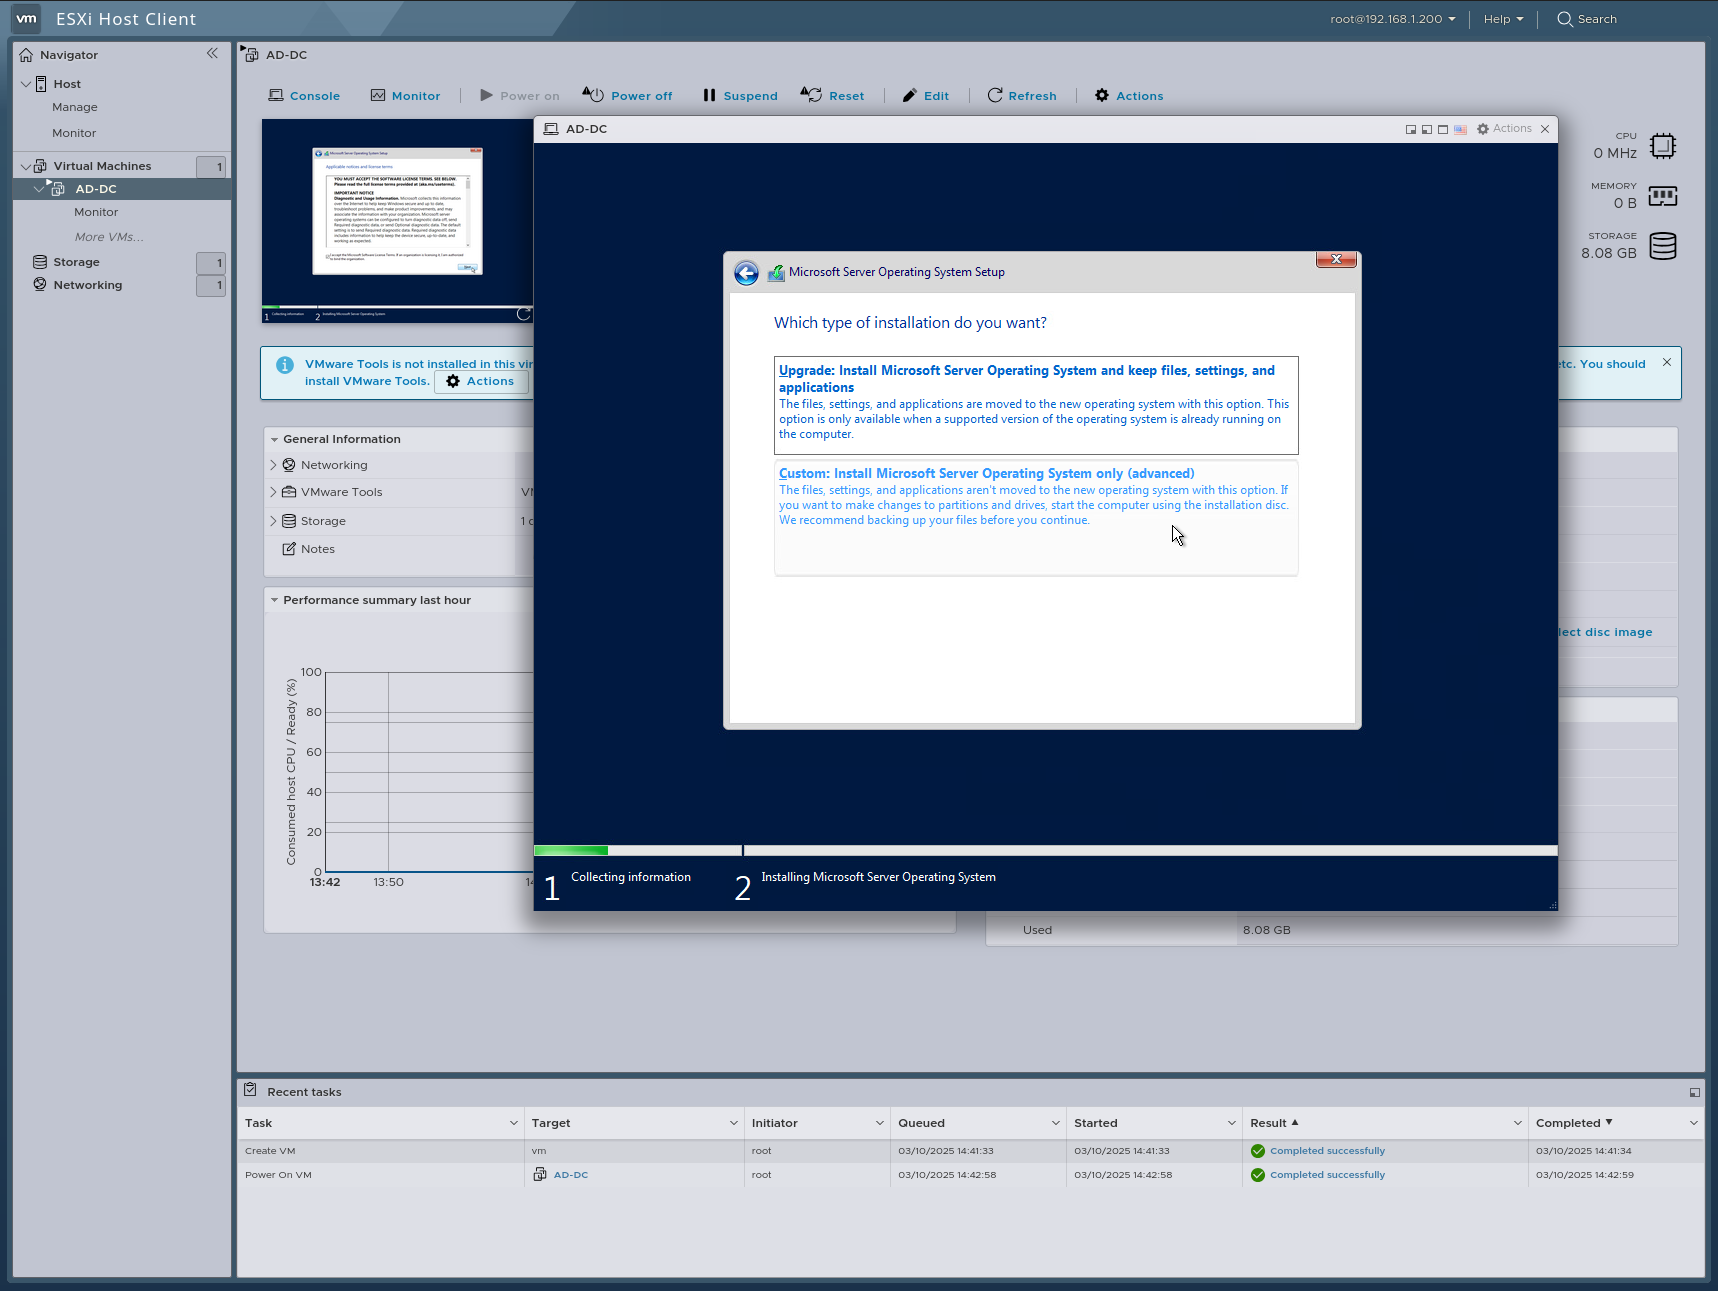Select Storage in the Navigator
The width and height of the screenshot is (1718, 1291).
click(75, 261)
